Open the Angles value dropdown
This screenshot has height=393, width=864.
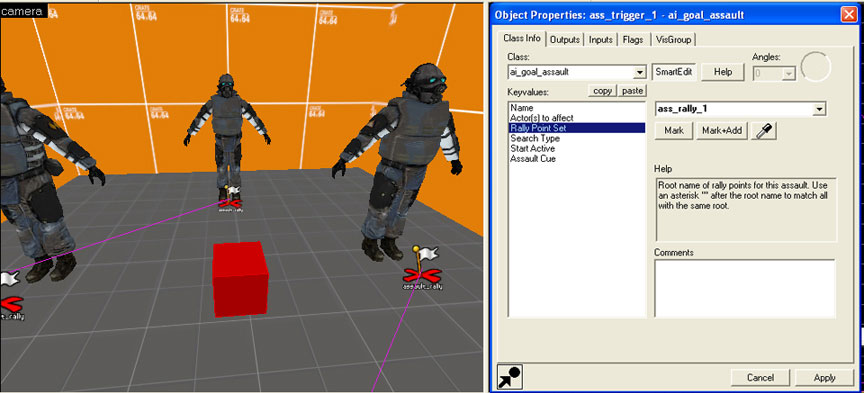(789, 73)
